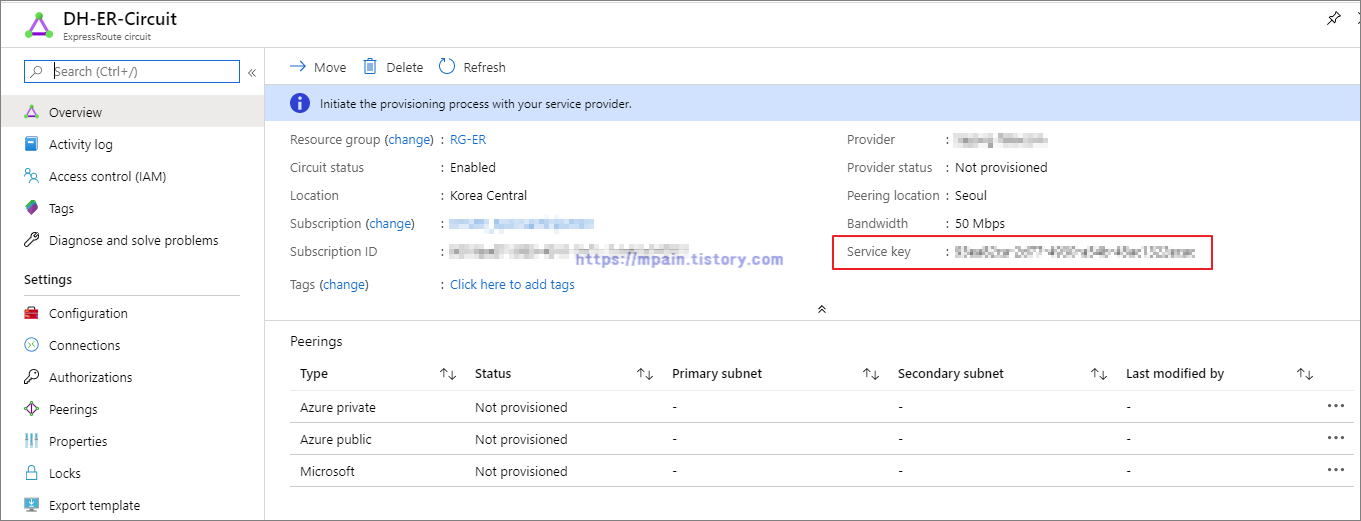This screenshot has width=1361, height=521.
Task: Click the Connections icon
Action: tap(31, 345)
